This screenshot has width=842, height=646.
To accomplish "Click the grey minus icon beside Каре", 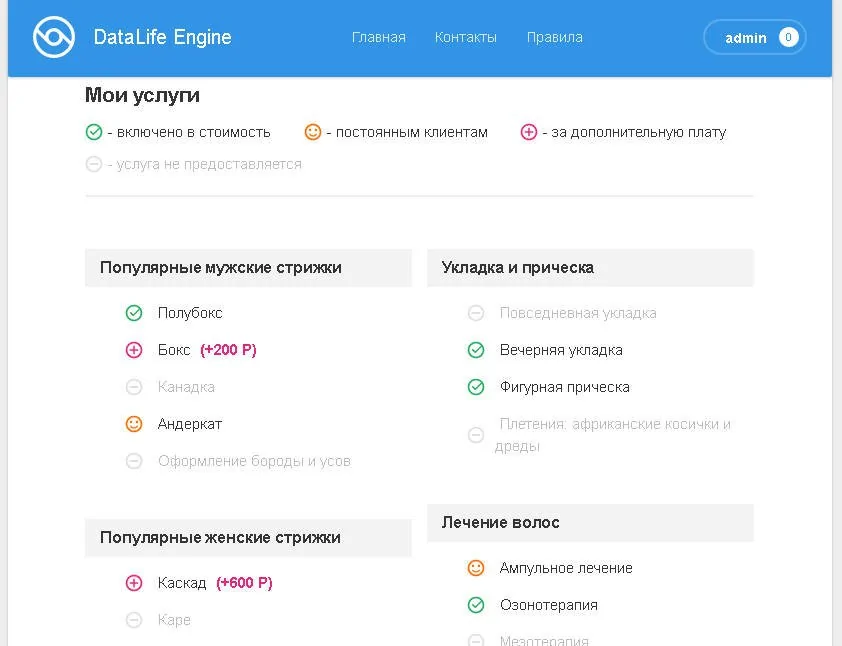I will [134, 620].
